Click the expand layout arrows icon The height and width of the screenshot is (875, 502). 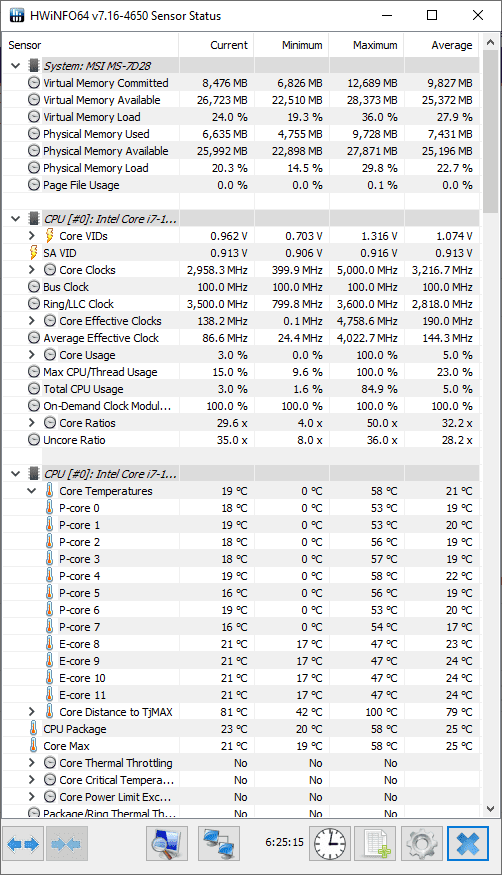coord(23,844)
